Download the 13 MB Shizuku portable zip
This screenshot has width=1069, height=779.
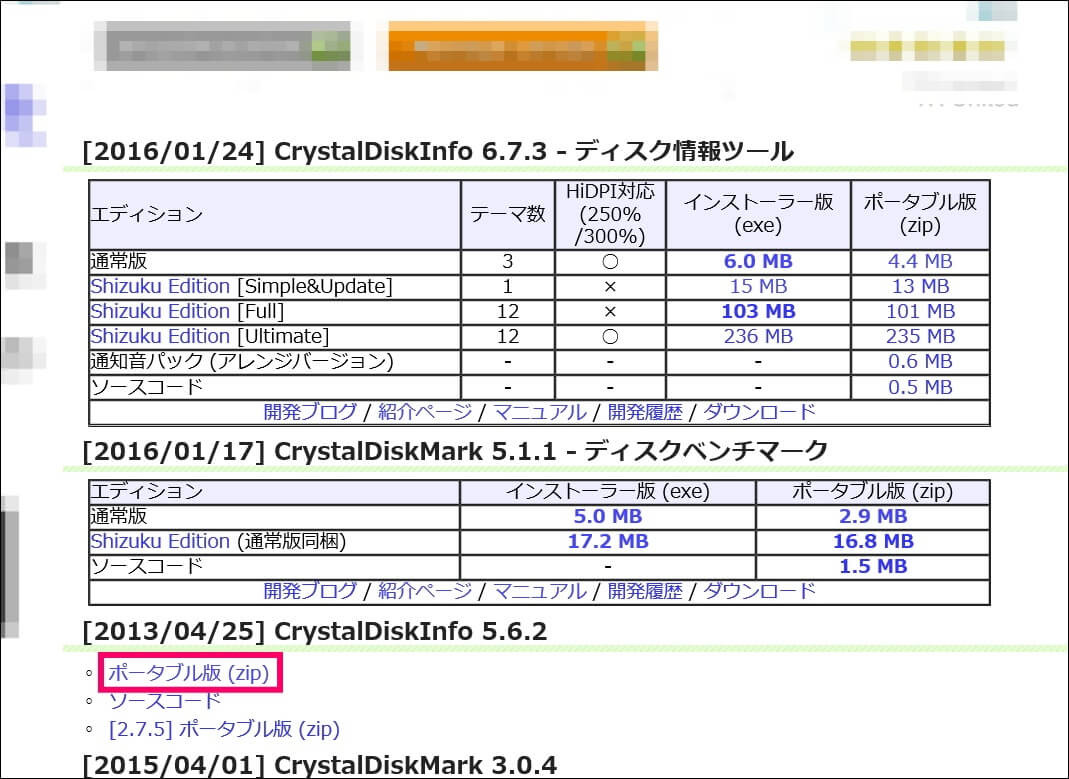click(920, 287)
